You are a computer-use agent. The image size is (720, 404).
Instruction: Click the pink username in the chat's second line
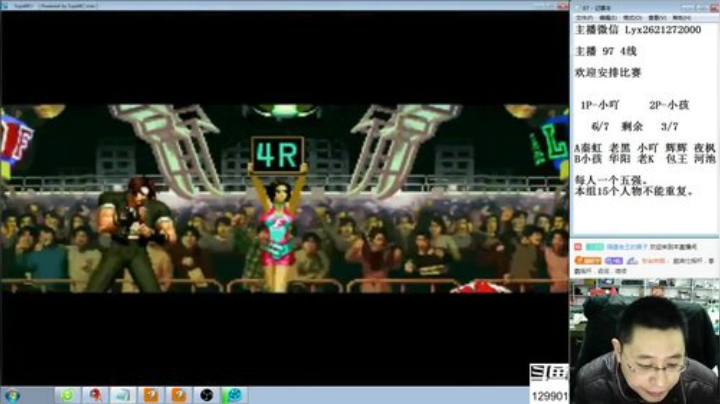[653, 261]
